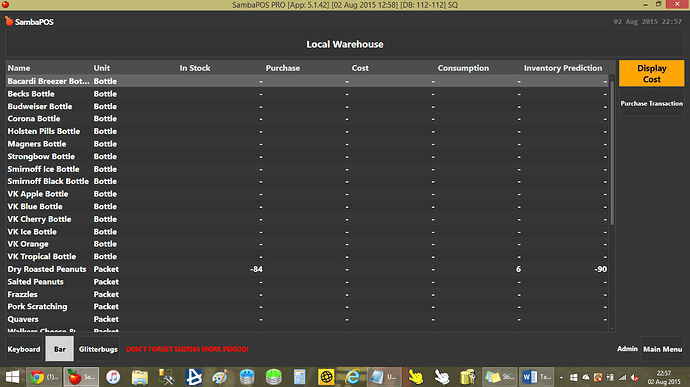Launch Internet Explorer from the taskbar
Image resolution: width=690 pixels, height=387 pixels.
pos(352,377)
